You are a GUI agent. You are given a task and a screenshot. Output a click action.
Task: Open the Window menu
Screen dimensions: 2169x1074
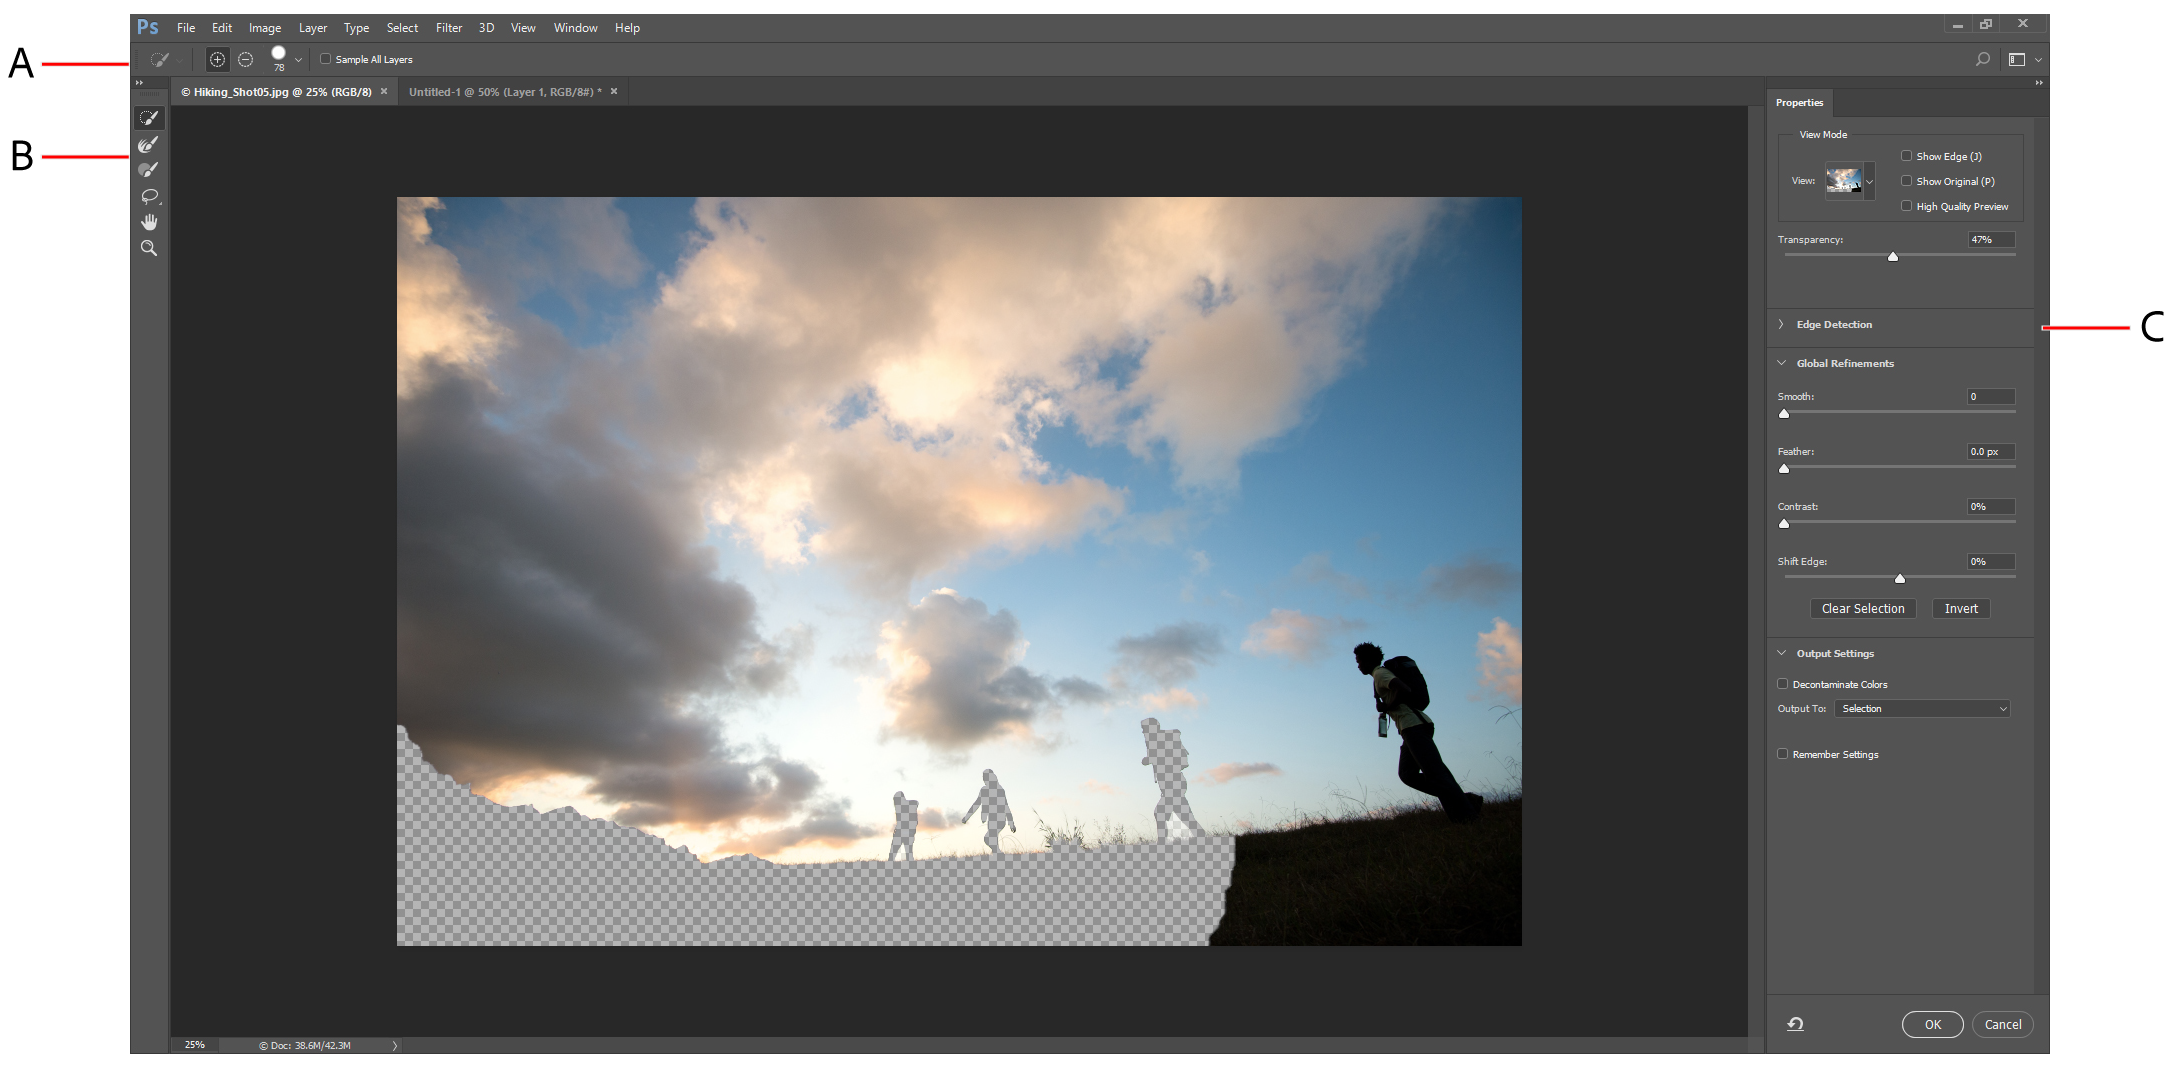coord(575,28)
